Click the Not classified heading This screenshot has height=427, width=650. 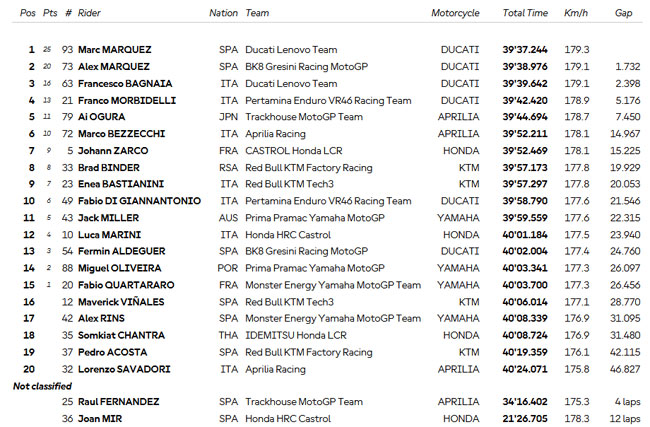(x=42, y=386)
